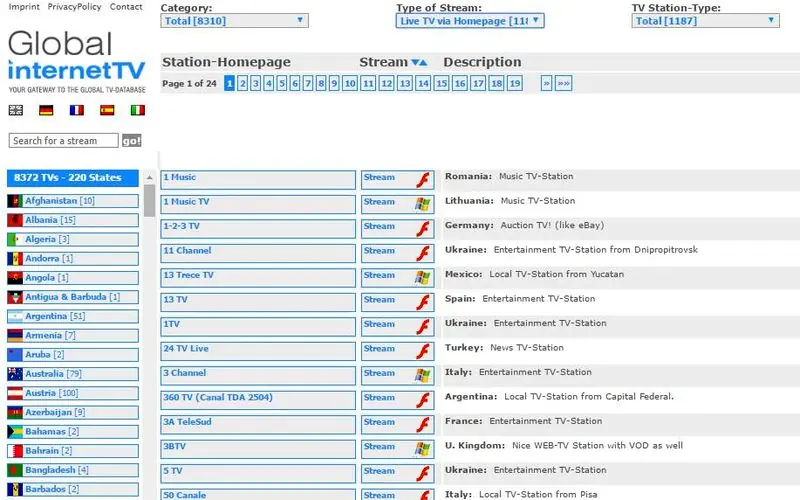Click Flash icon in 11 Channel row
This screenshot has width=800, height=500.
coord(422,254)
